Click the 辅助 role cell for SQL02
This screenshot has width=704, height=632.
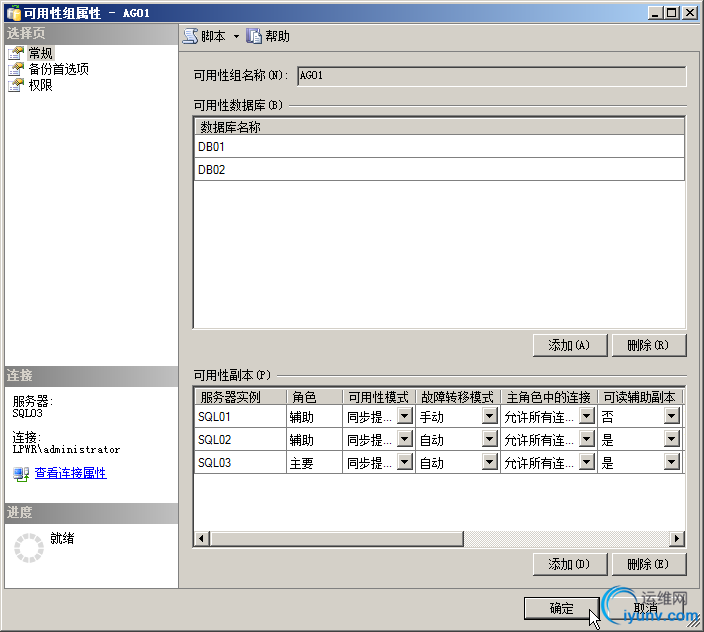tap(314, 439)
